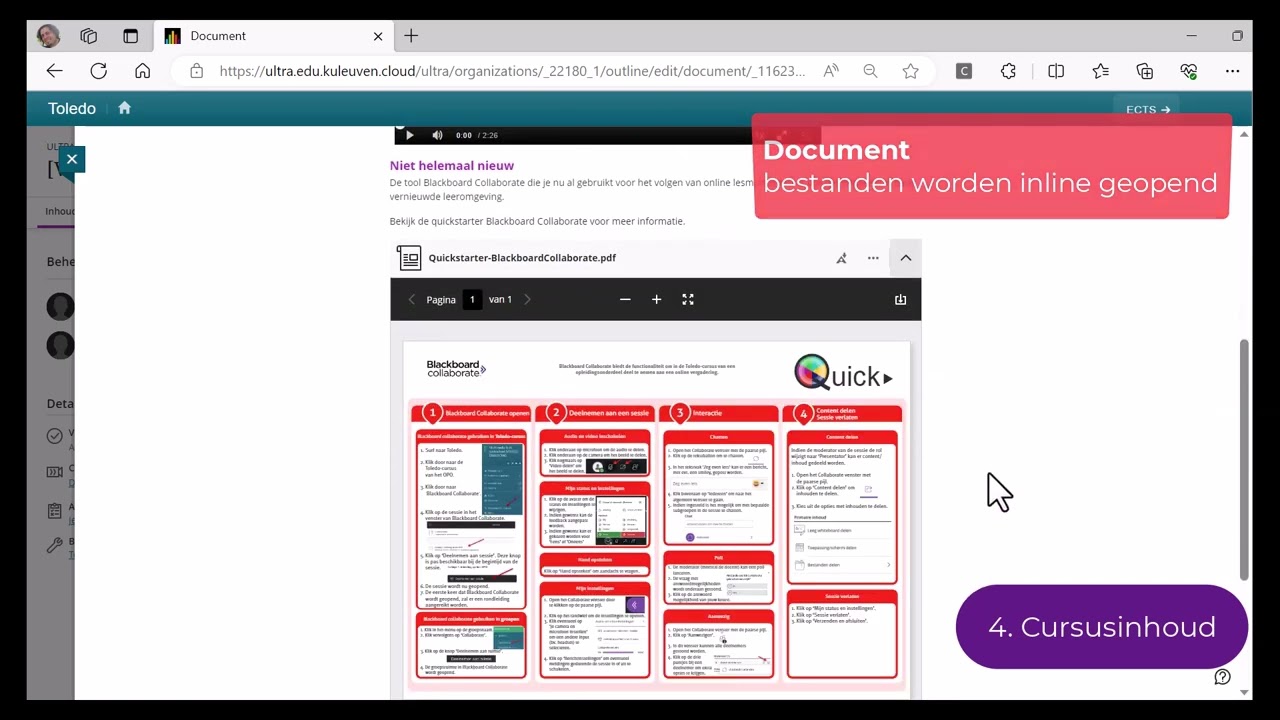Collapse the inline PDF viewer chevron
1280x720 pixels.
(x=905, y=258)
